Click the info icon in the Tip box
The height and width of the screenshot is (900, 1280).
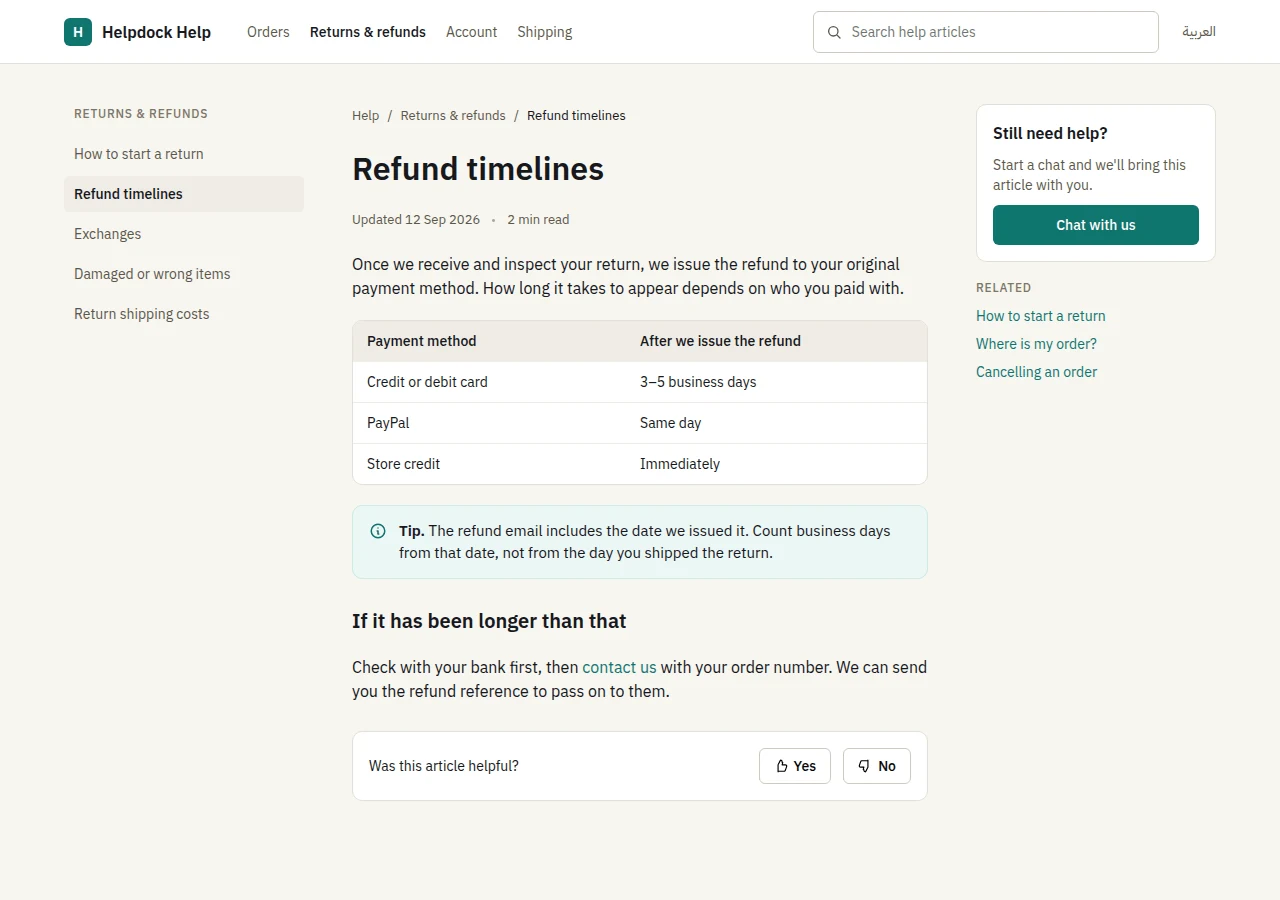coord(378,531)
